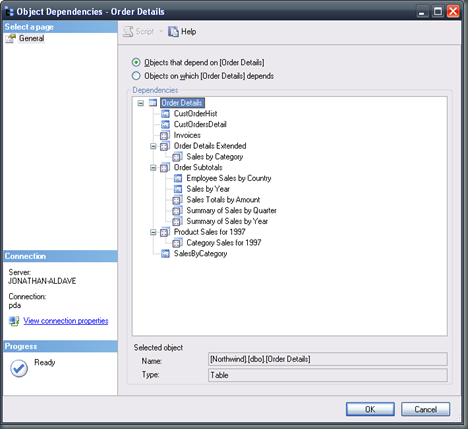Select Invoices in the dependencies tree

tap(187, 135)
